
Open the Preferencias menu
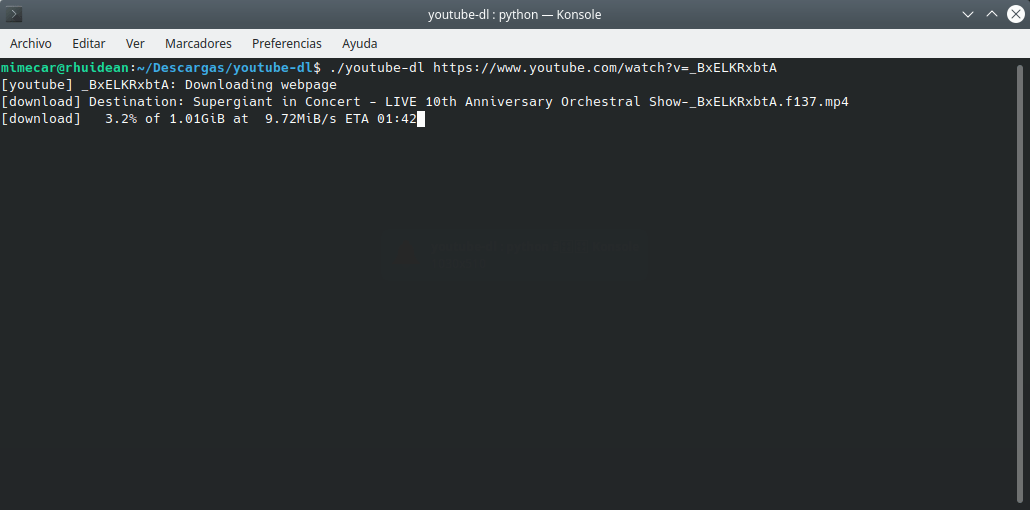pyautogui.click(x=287, y=43)
